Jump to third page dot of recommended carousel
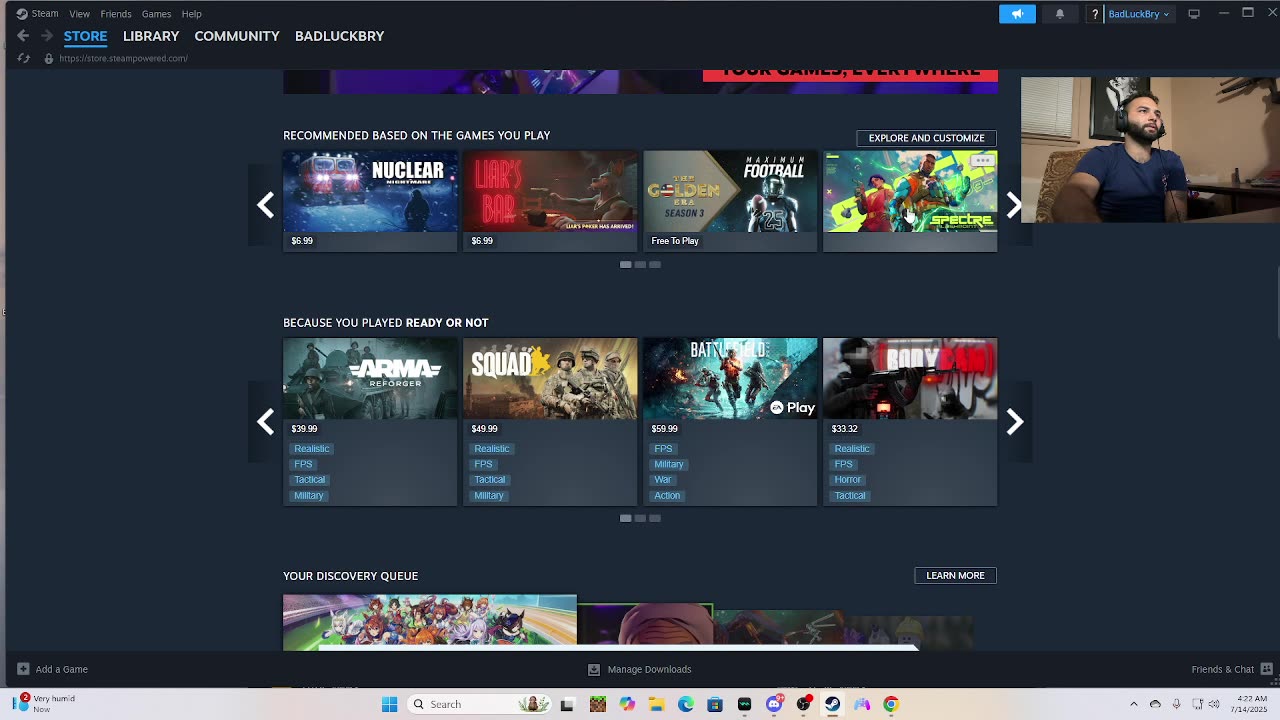This screenshot has height=720, width=1280. click(x=655, y=264)
